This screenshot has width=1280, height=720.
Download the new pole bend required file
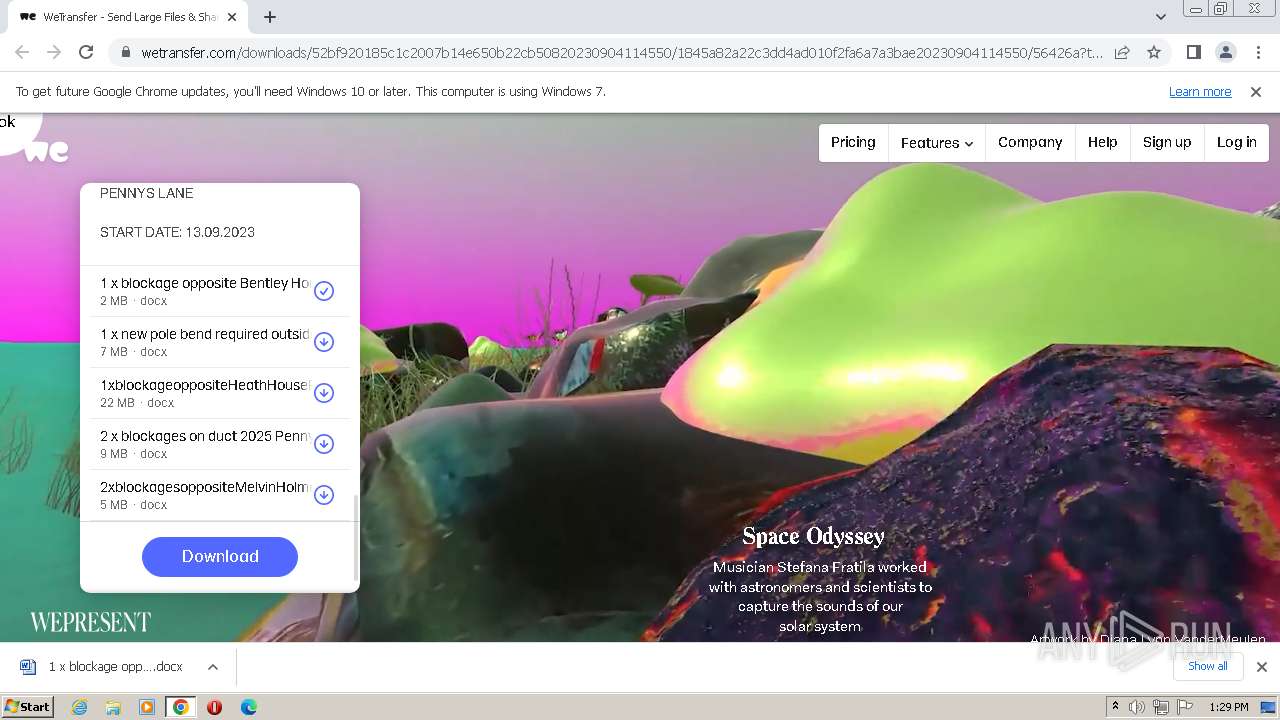[x=324, y=342]
